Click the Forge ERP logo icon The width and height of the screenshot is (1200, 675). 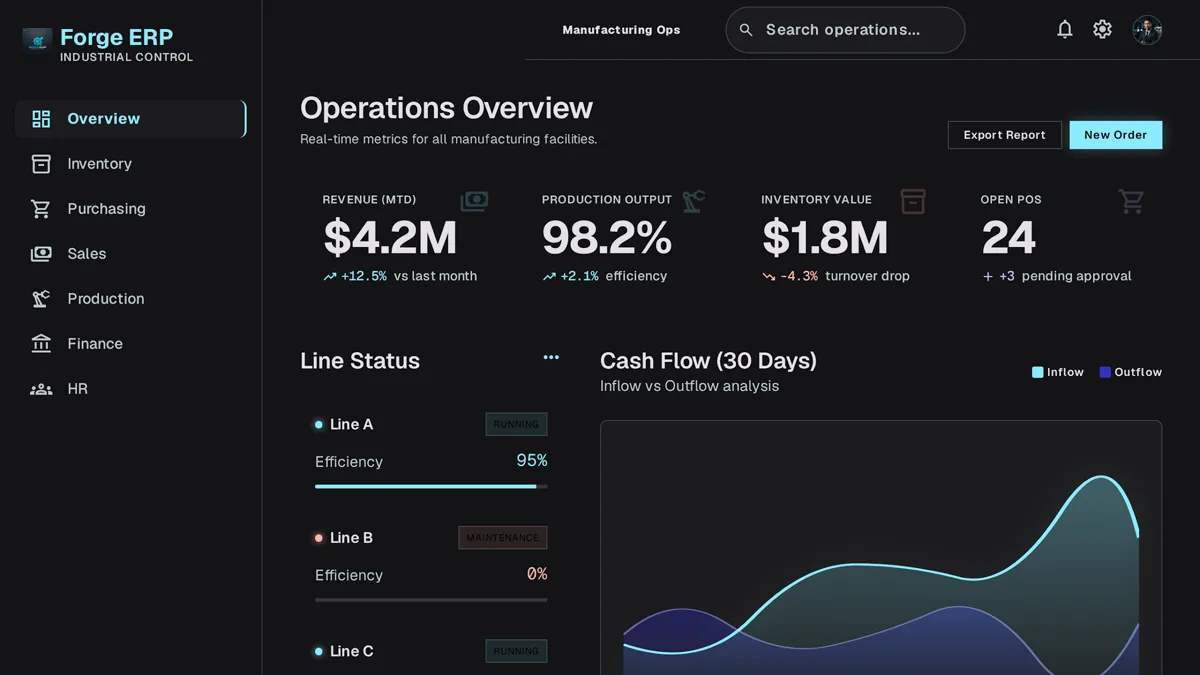[x=37, y=40]
